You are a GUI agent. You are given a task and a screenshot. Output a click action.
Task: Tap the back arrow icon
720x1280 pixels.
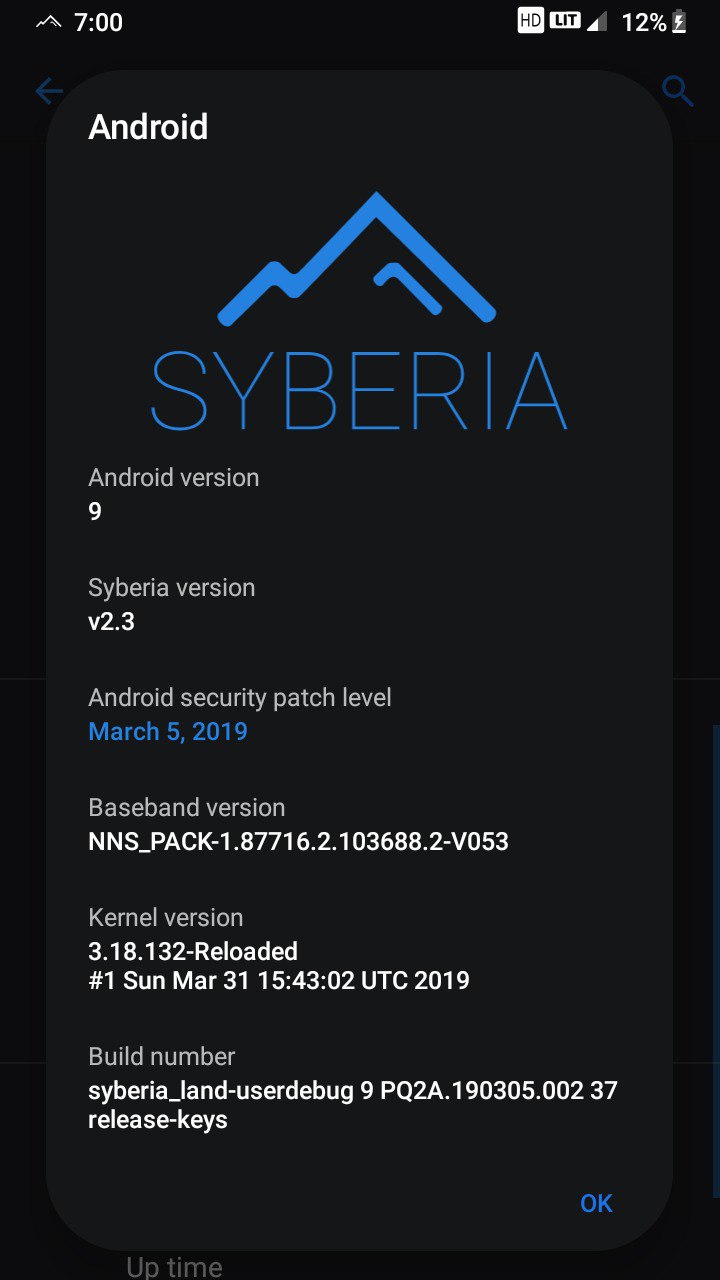(x=48, y=92)
